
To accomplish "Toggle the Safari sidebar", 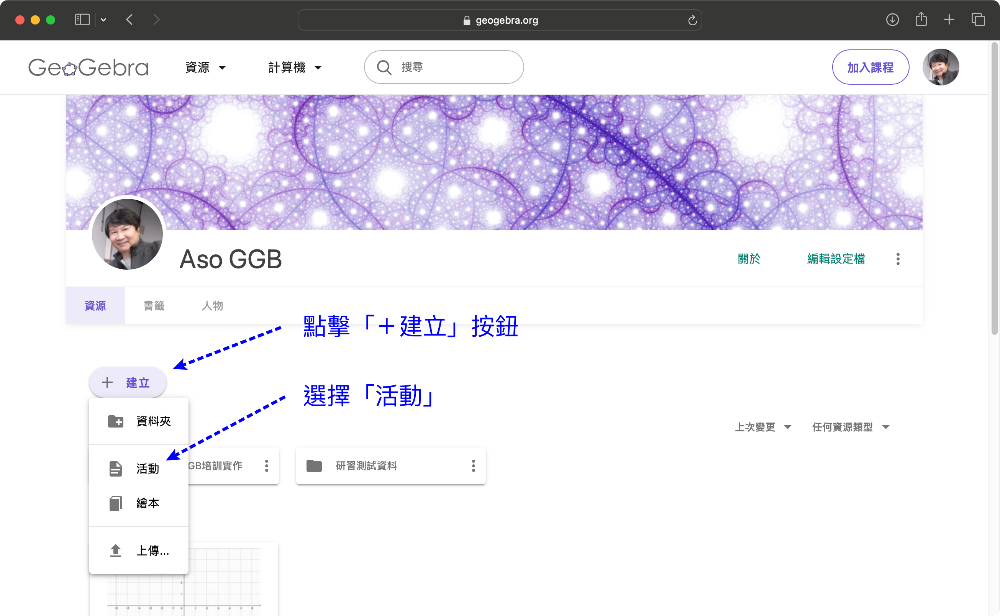I will 82,20.
